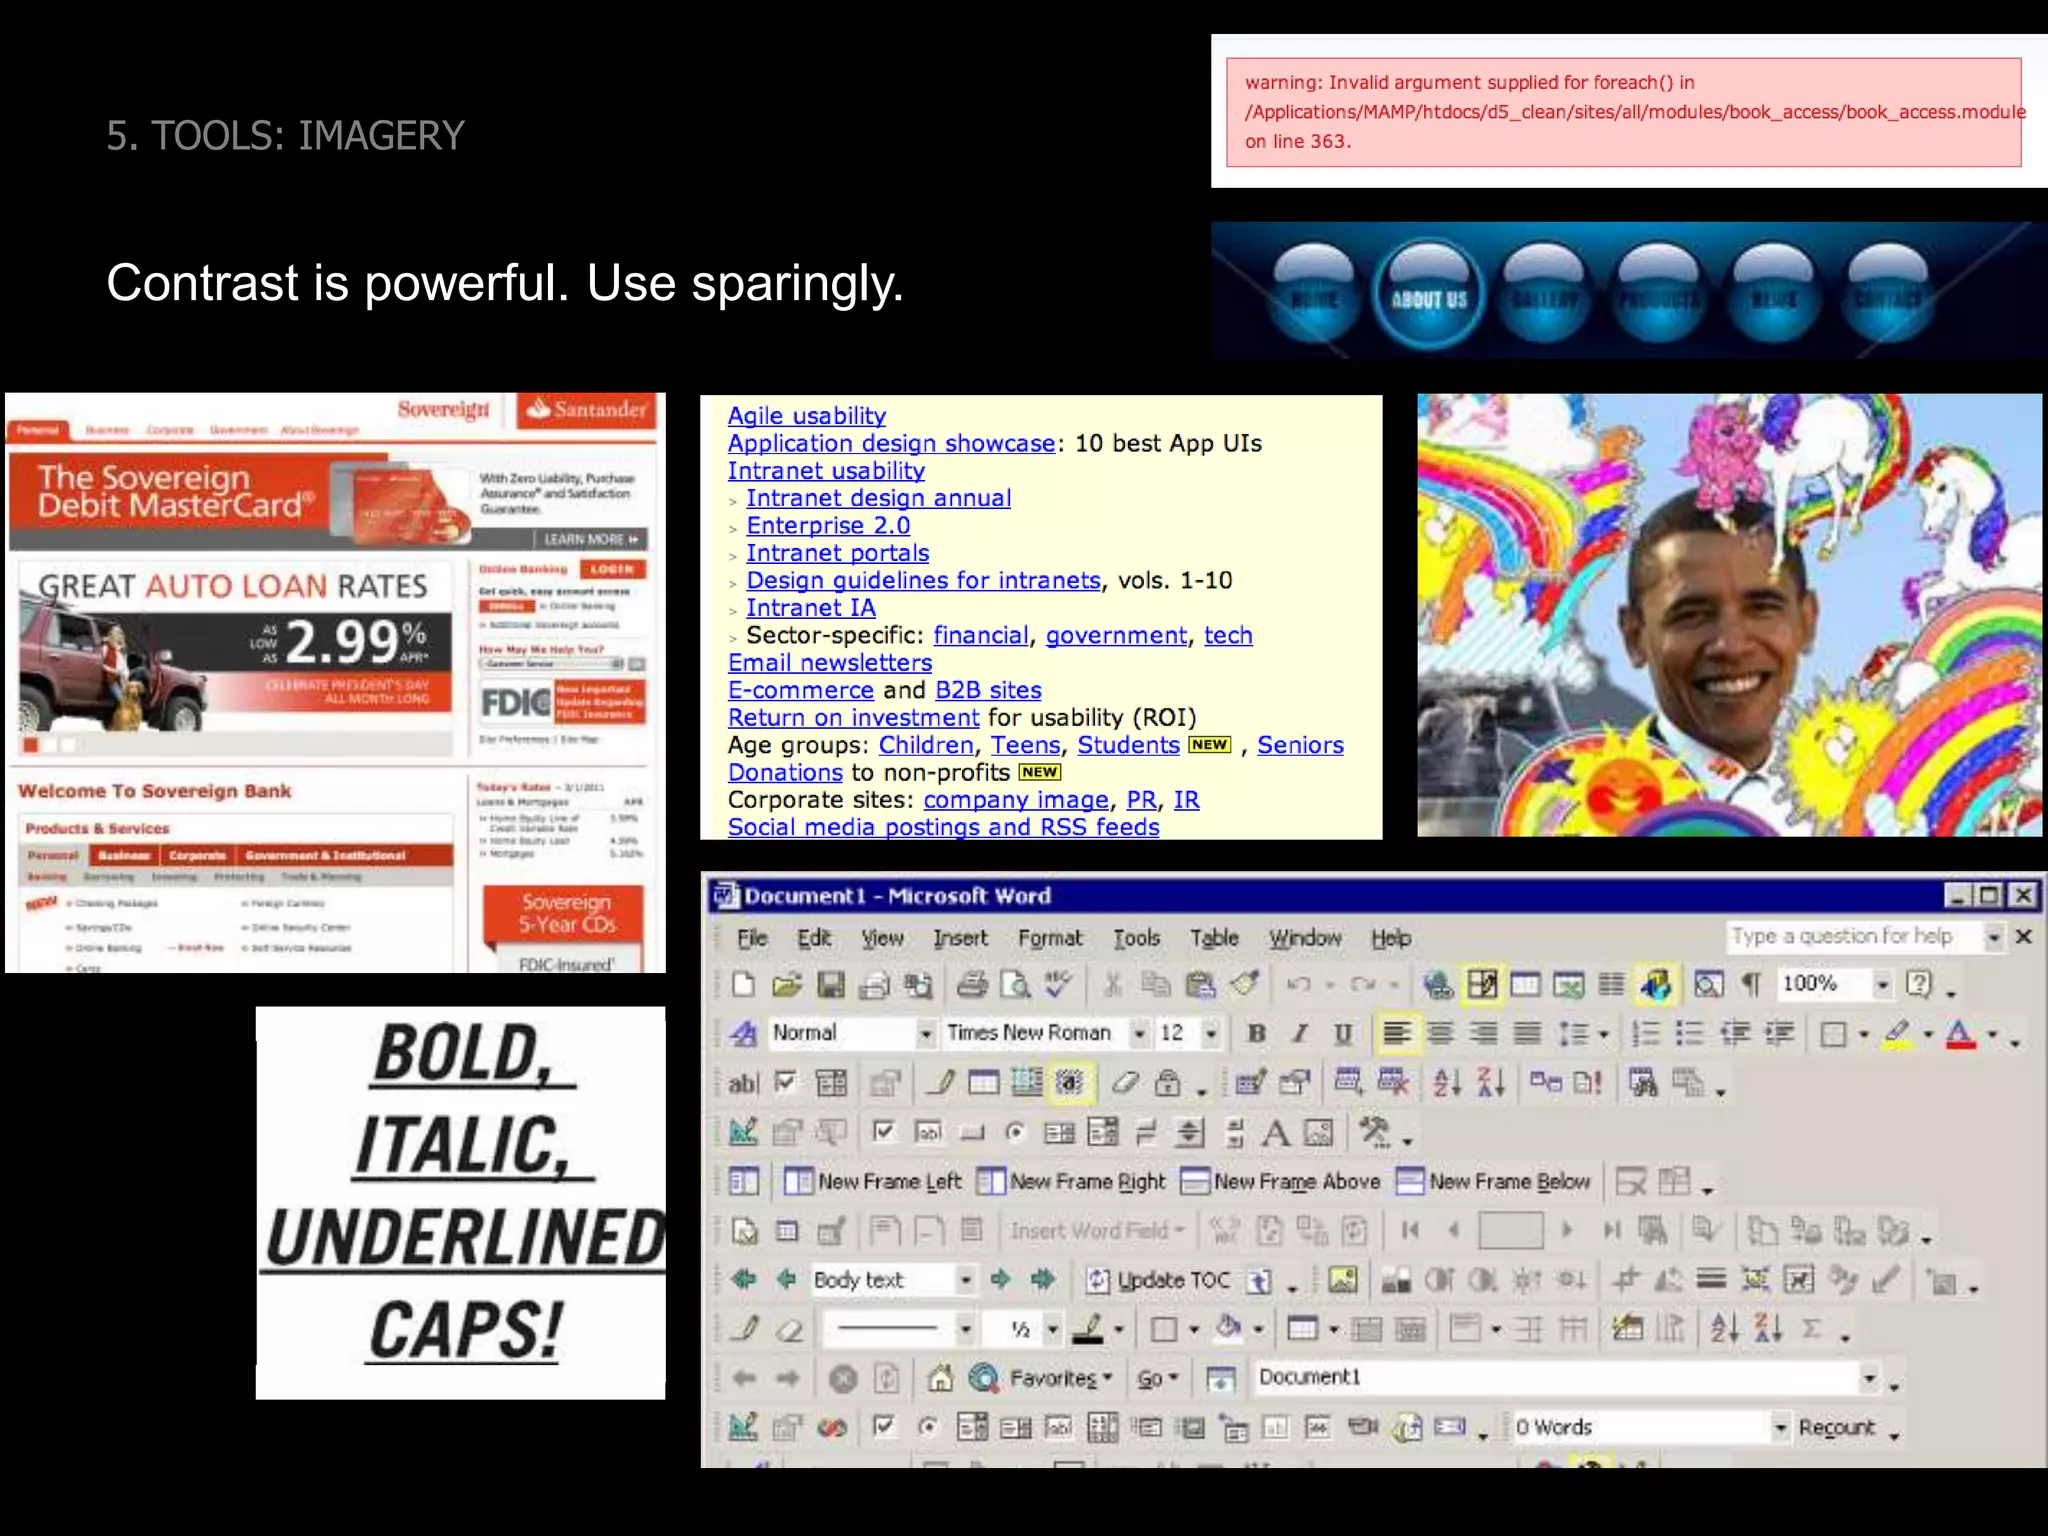Image resolution: width=2048 pixels, height=1536 pixels.
Task: Select the option button radio control
Action: (1015, 1132)
